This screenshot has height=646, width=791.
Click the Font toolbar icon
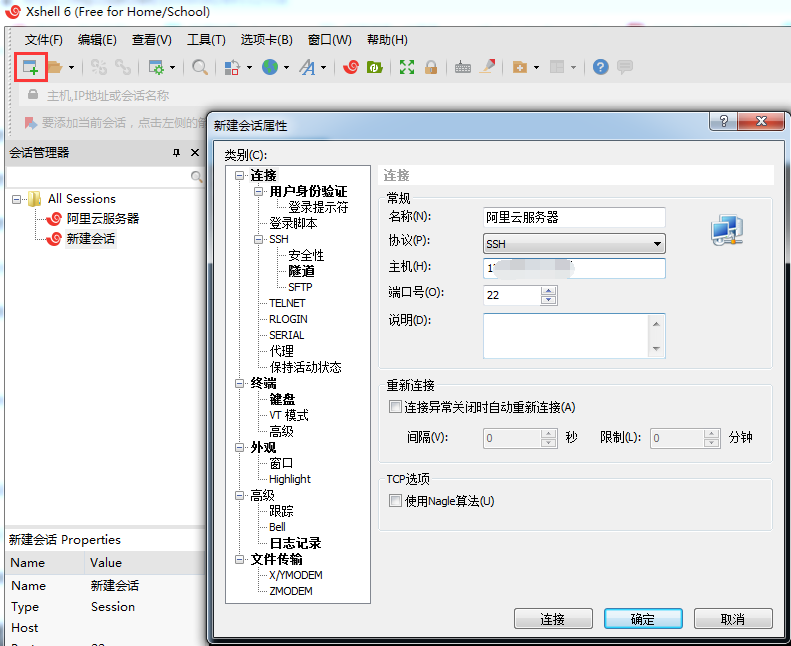click(x=307, y=67)
